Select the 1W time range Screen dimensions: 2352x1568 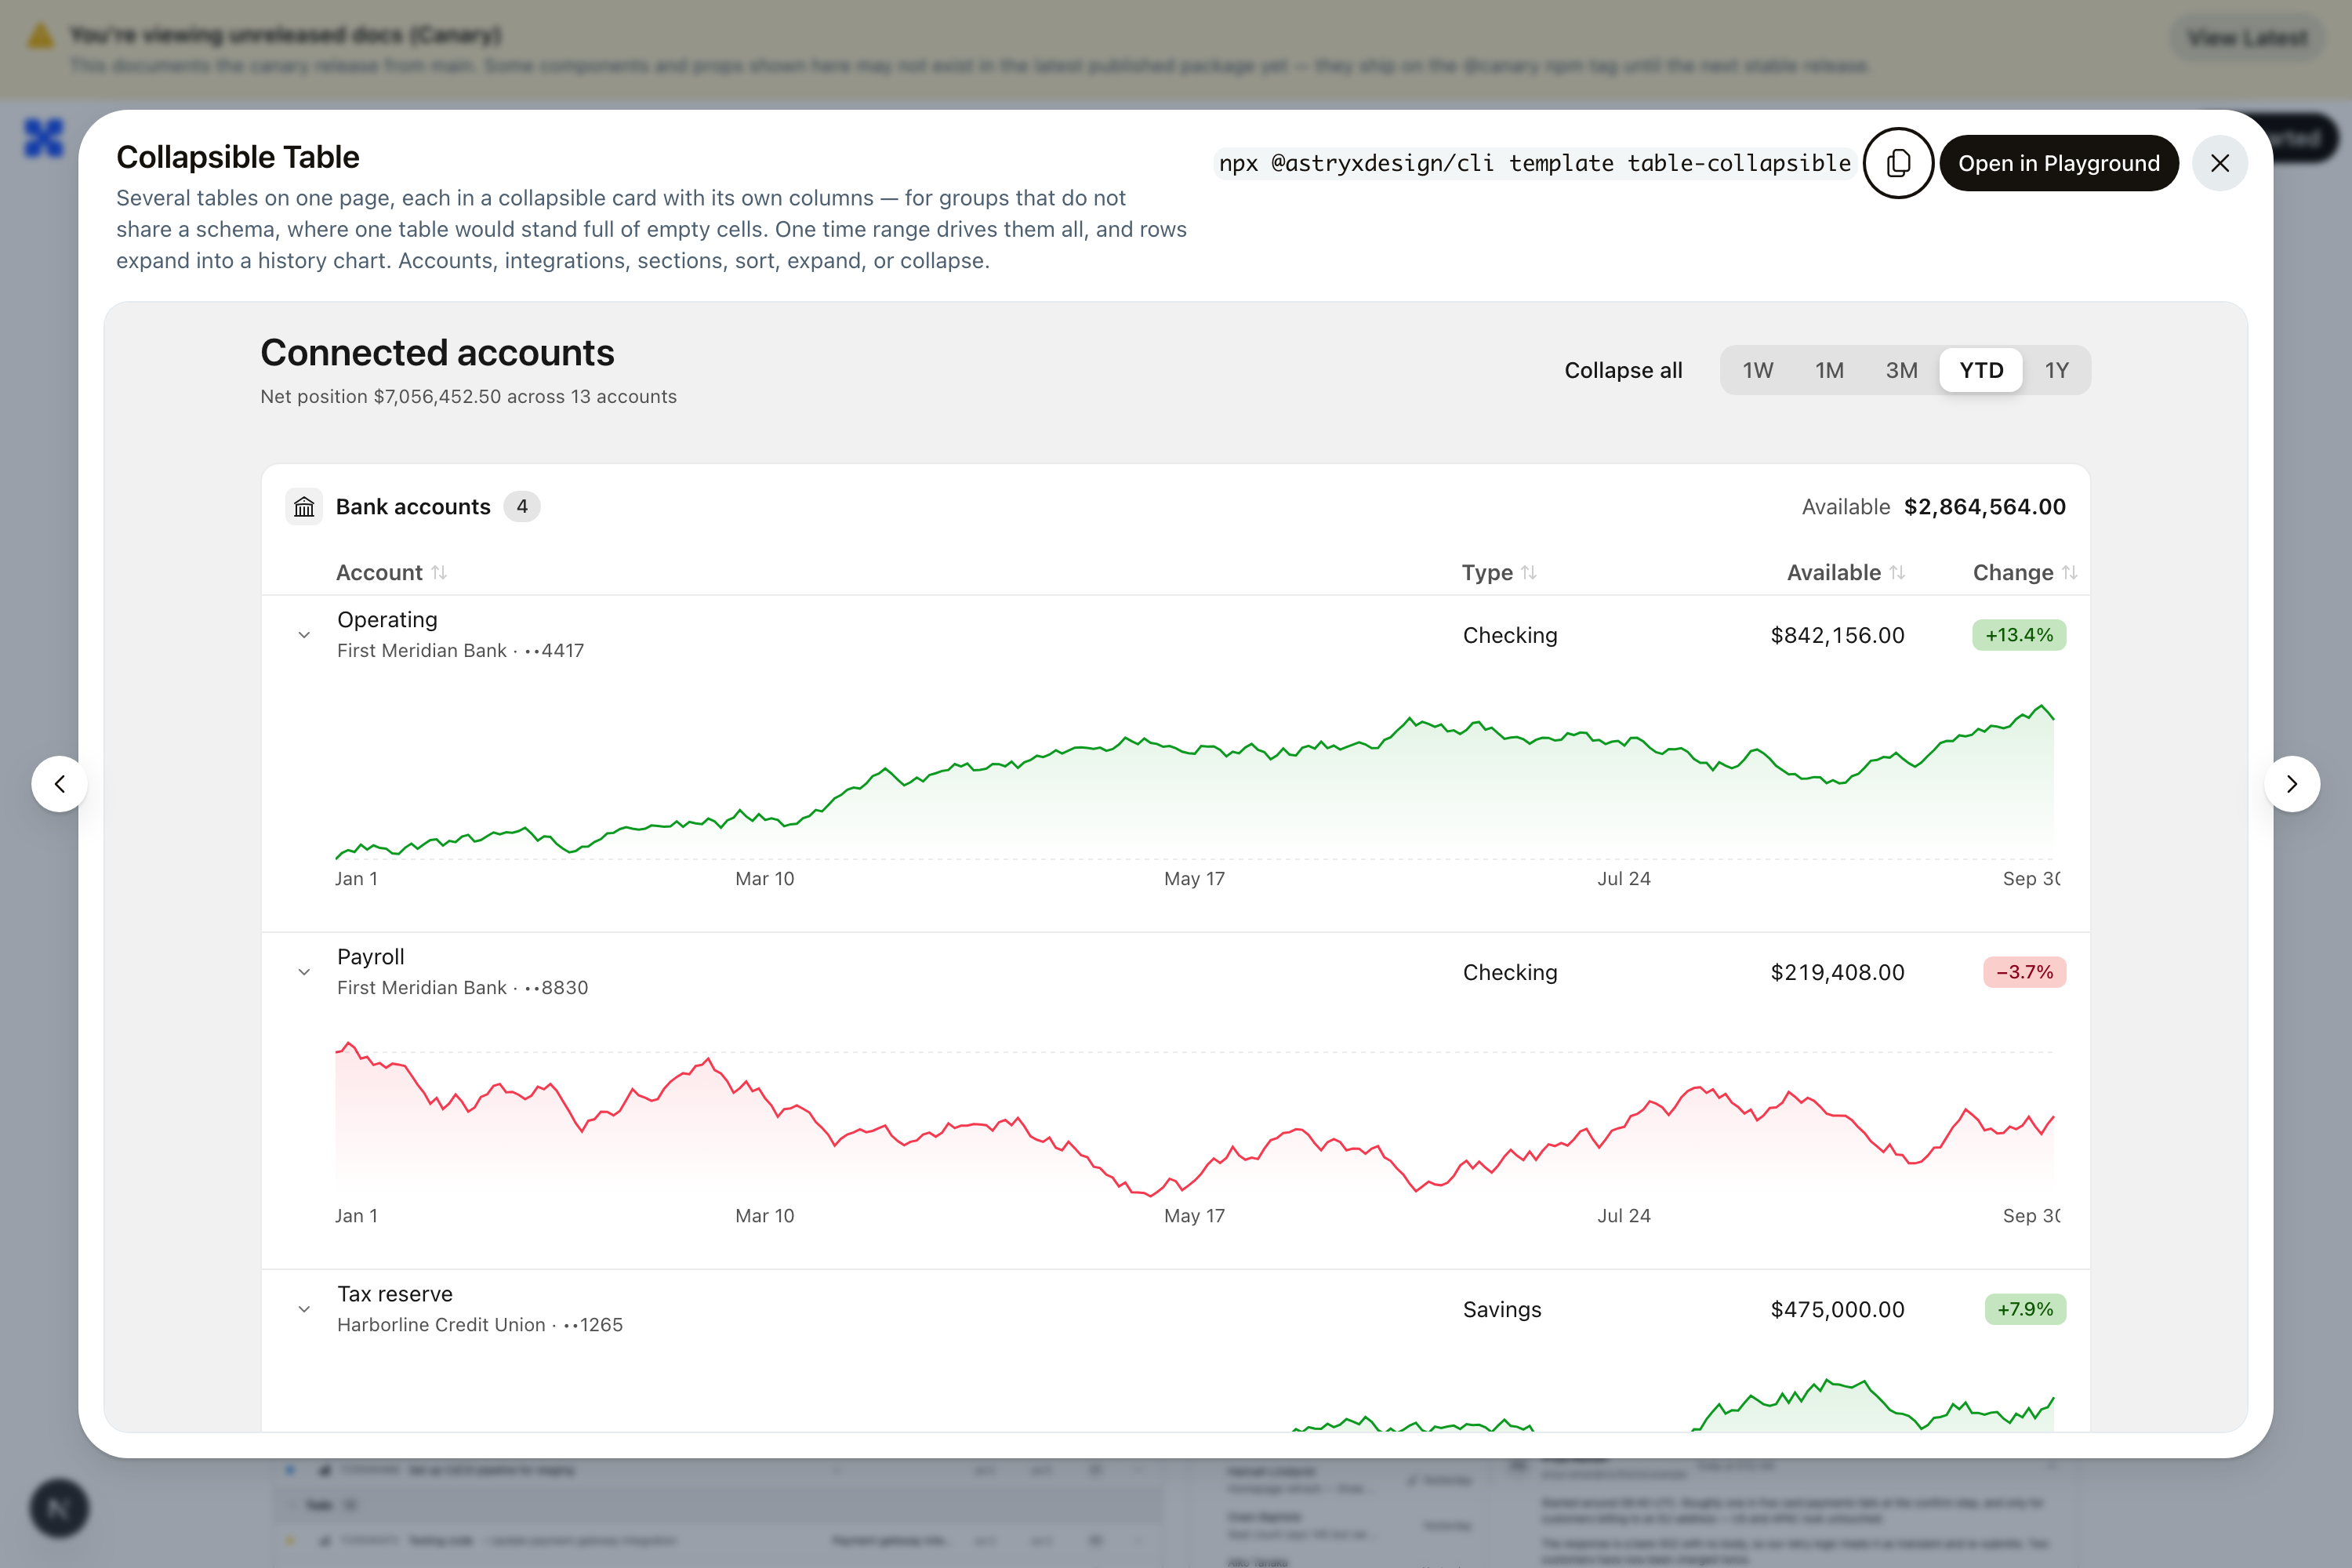(1758, 370)
